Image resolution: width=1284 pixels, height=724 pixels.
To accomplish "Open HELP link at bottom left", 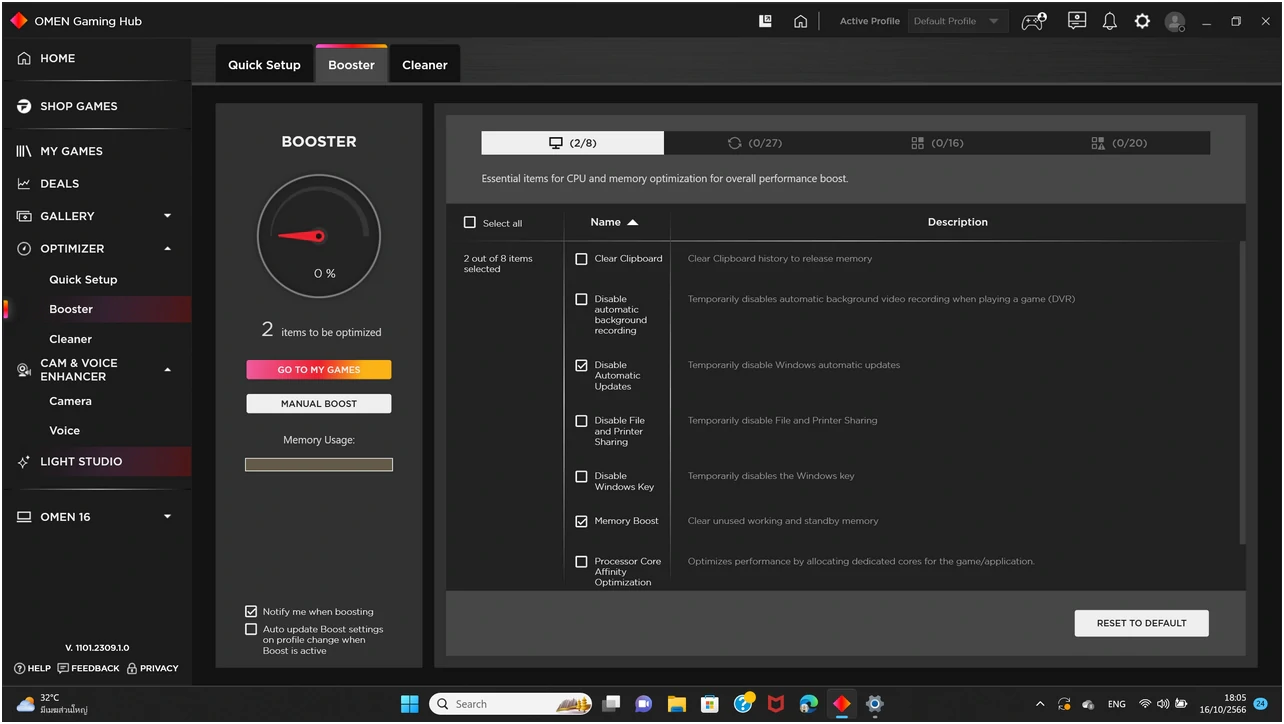I will point(33,668).
